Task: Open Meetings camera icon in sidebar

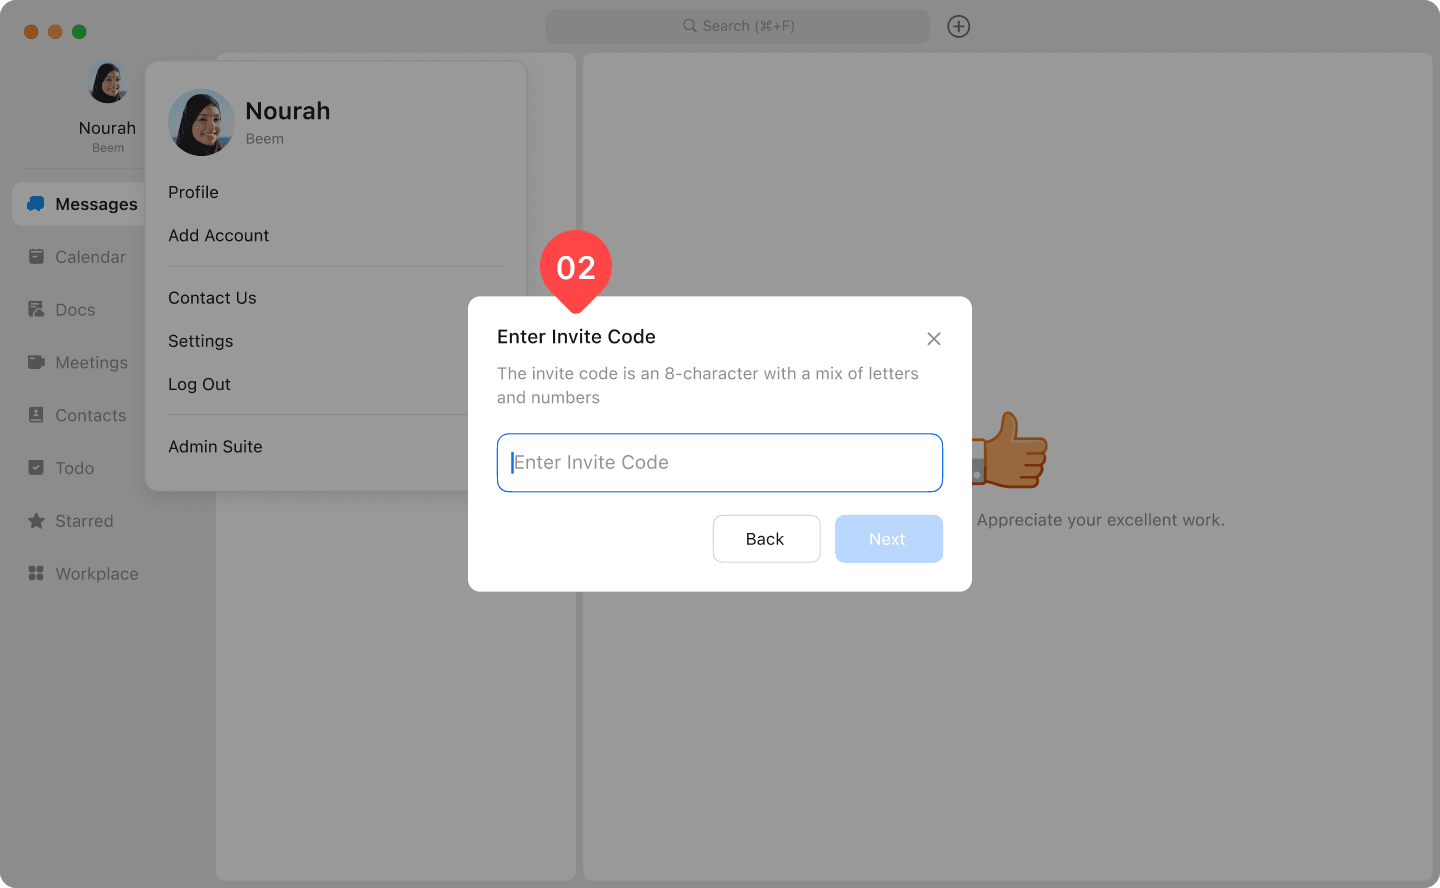Action: (36, 362)
